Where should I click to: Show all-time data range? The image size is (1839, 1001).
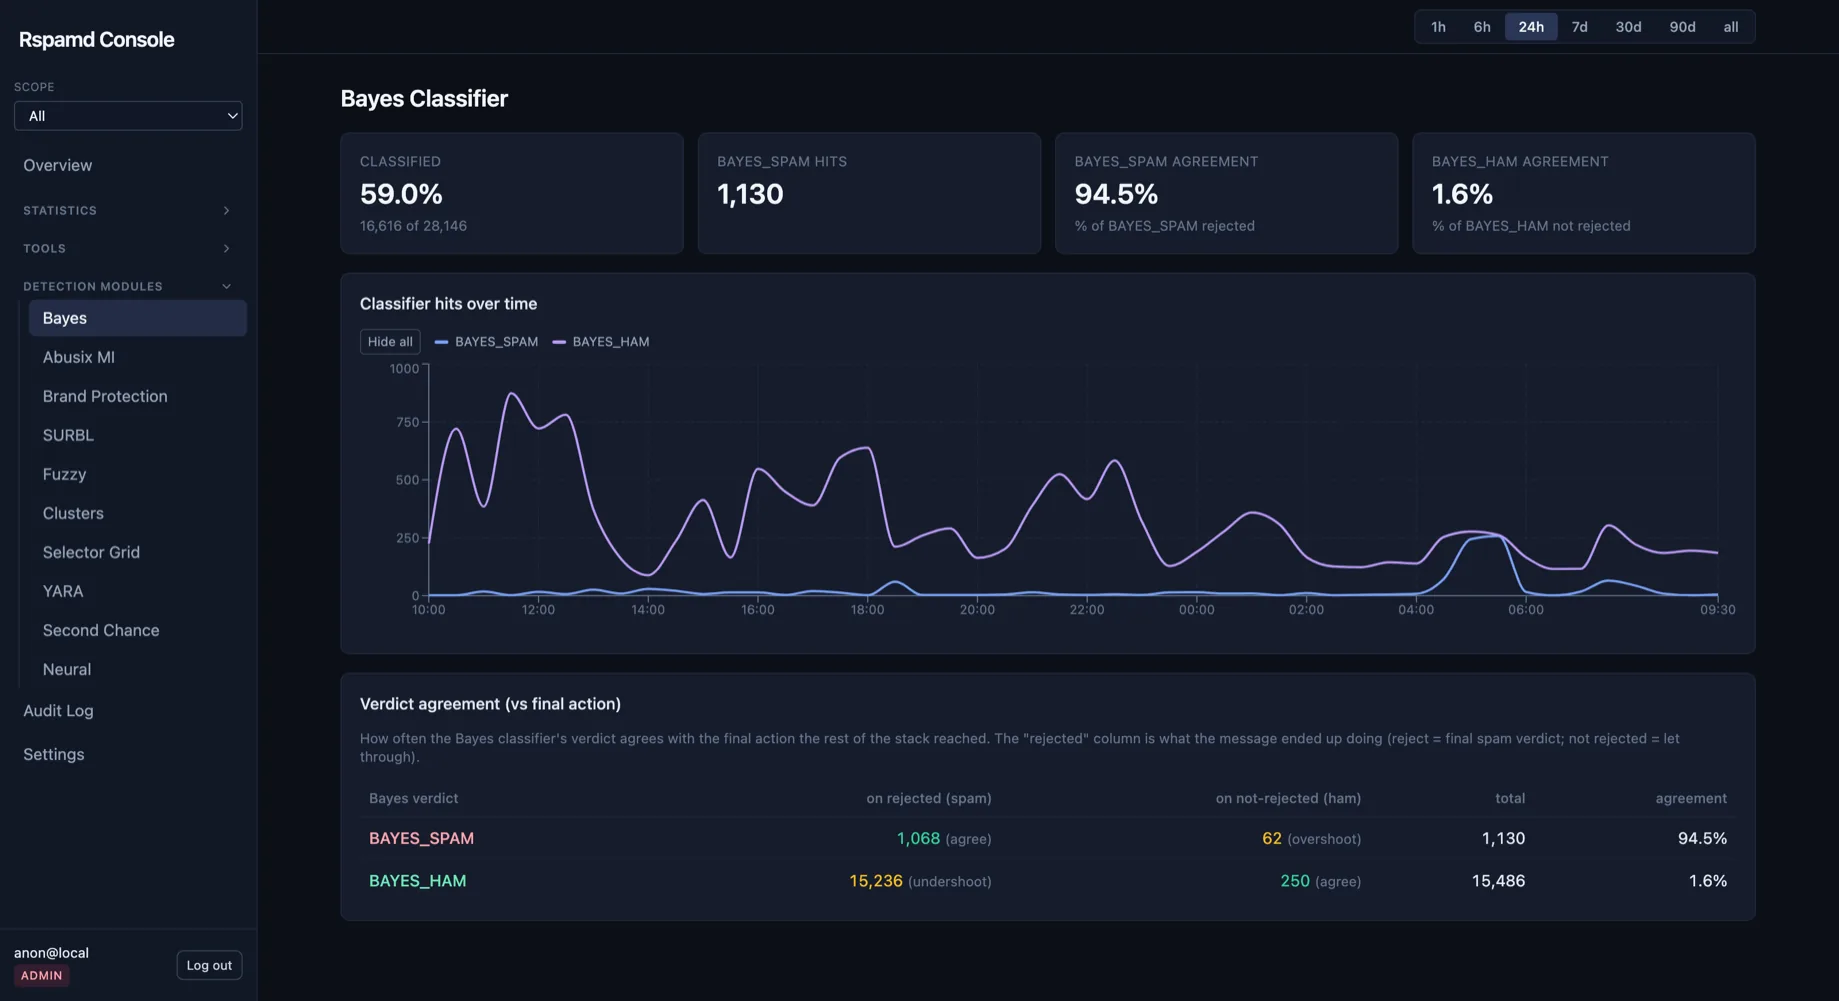1731,27
